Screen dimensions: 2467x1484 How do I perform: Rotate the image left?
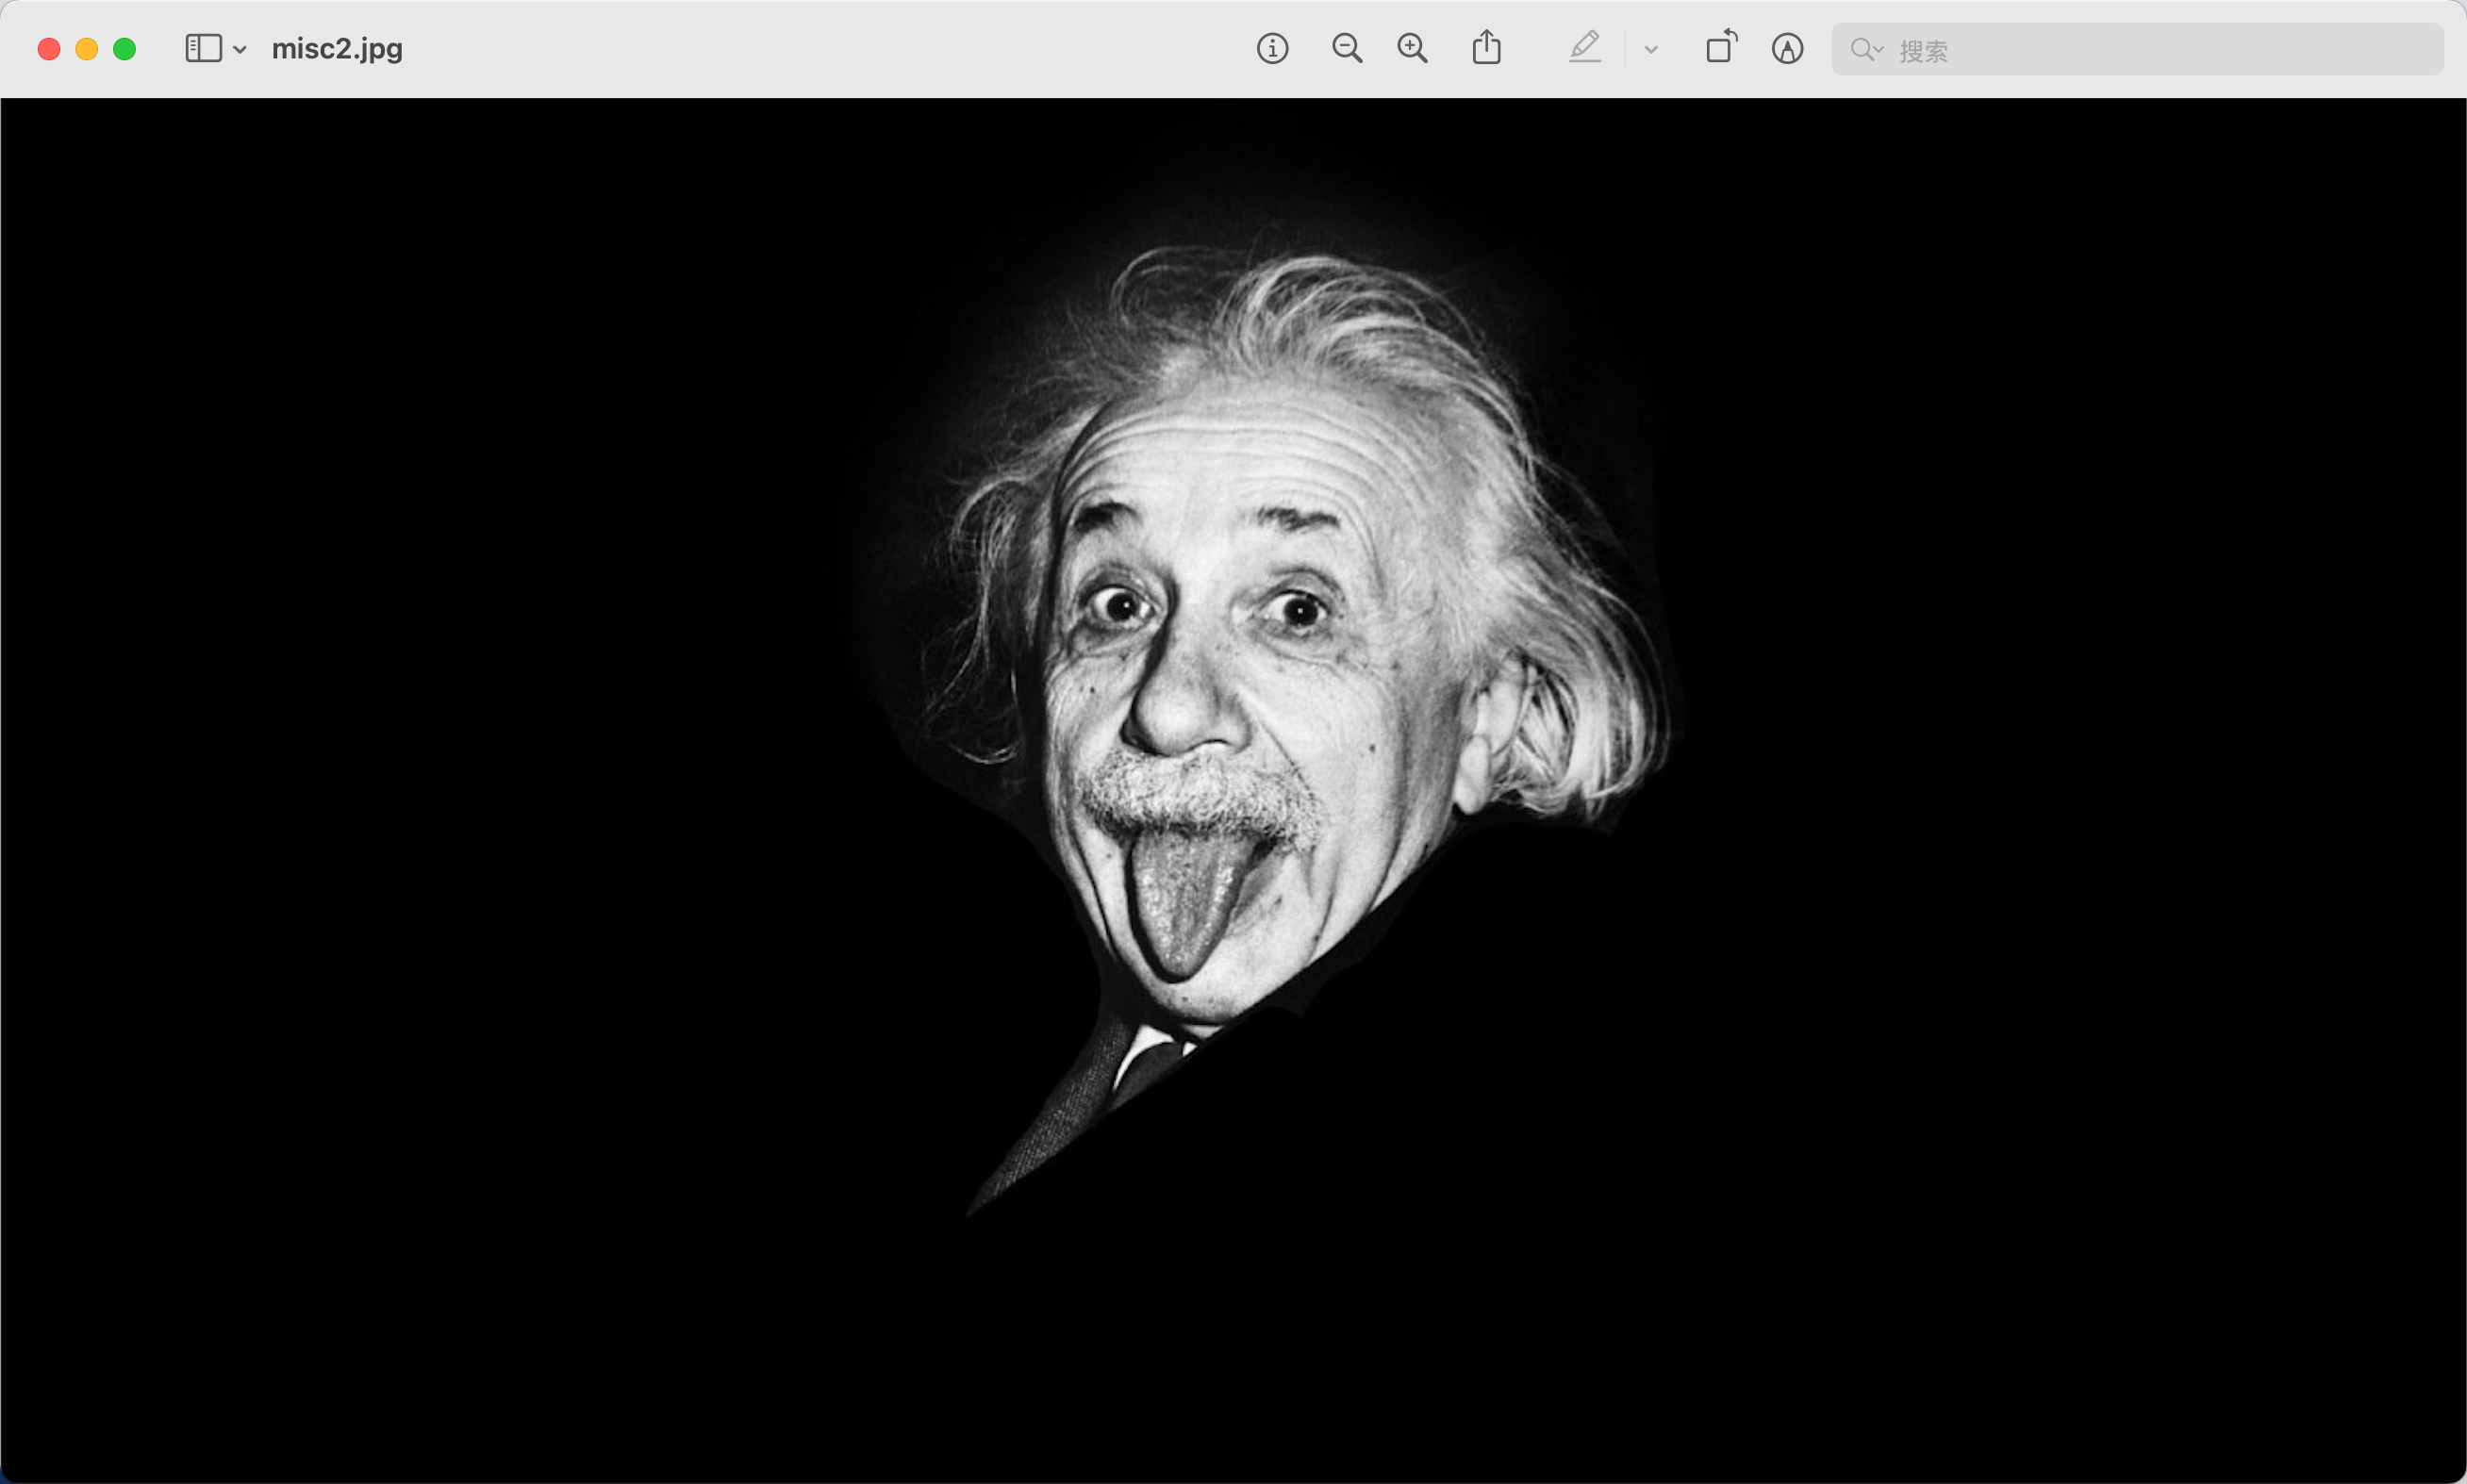click(x=1721, y=47)
